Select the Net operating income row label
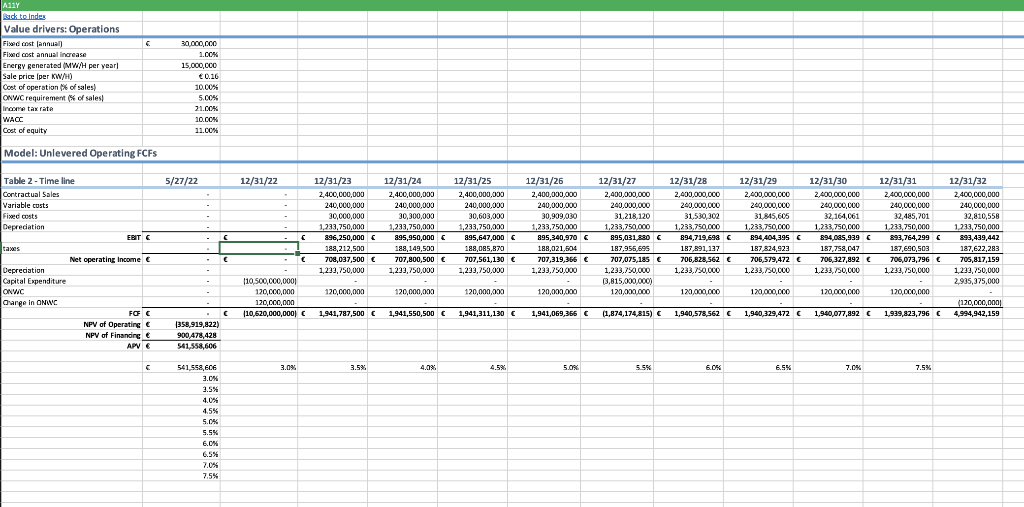The height and width of the screenshot is (507, 1024). click(x=106, y=259)
